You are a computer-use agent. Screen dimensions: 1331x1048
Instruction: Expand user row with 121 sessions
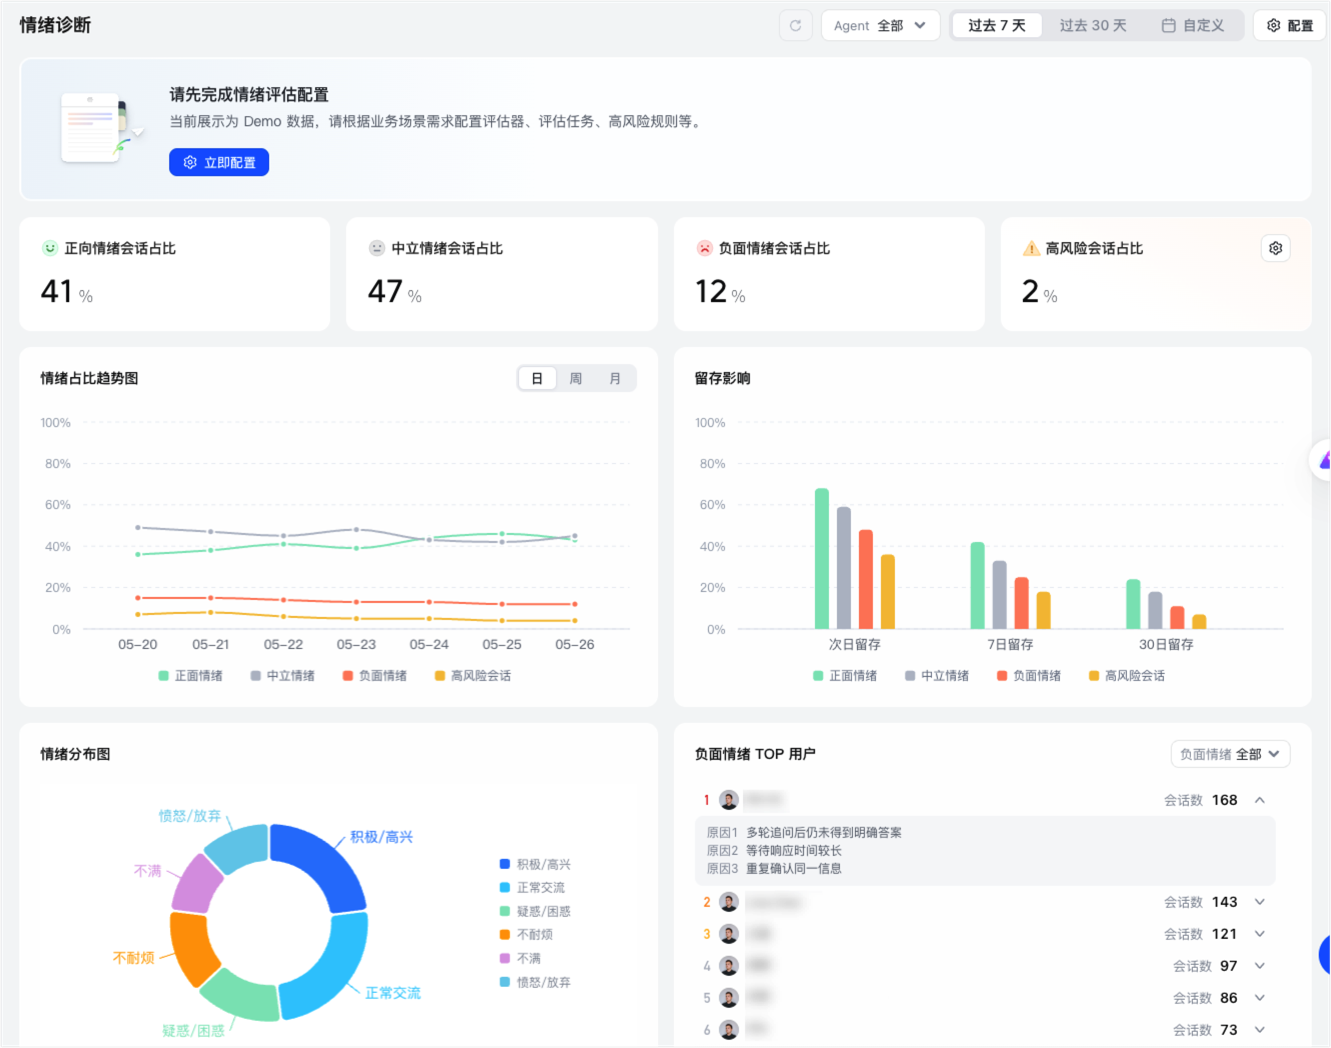tap(1260, 934)
